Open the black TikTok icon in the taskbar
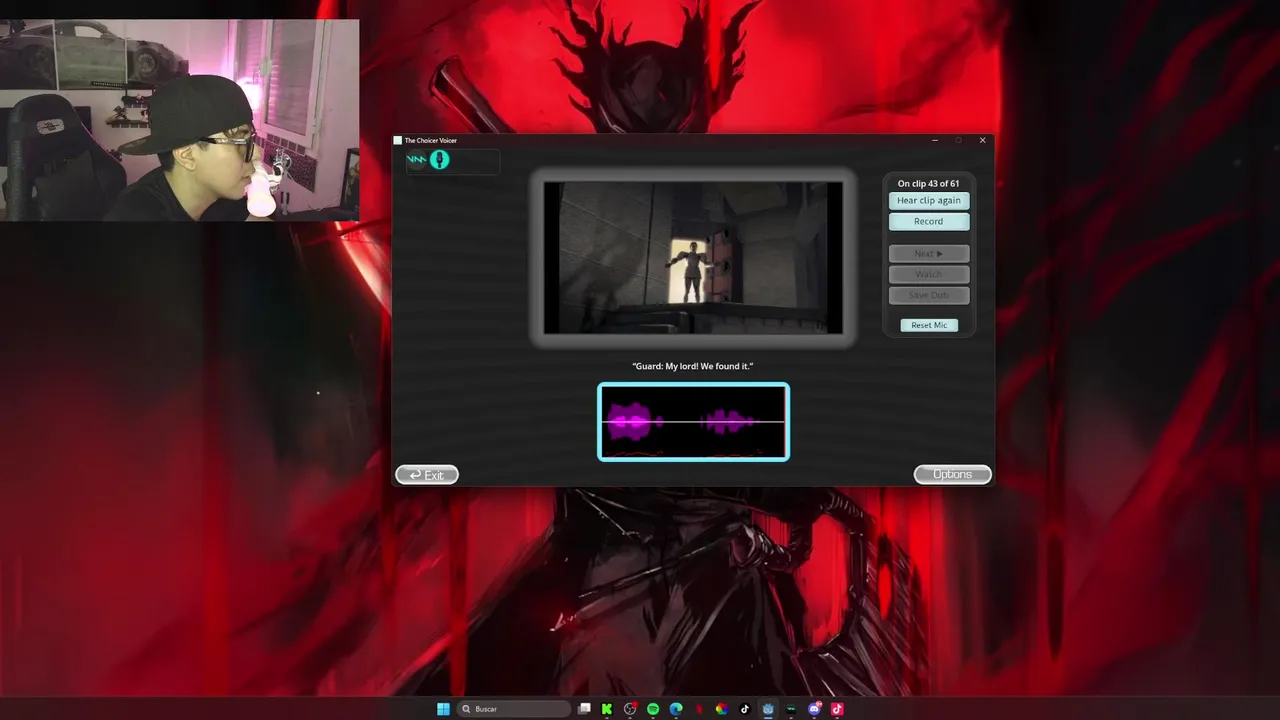 click(745, 709)
